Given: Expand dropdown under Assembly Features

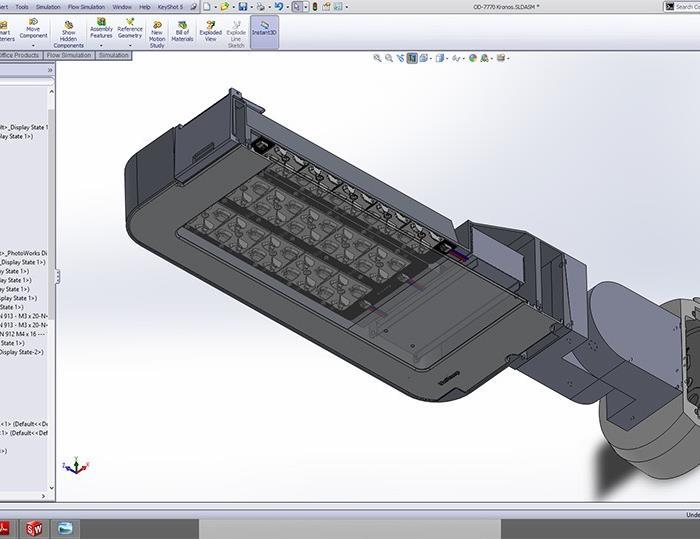Looking at the screenshot, I should point(101,45).
